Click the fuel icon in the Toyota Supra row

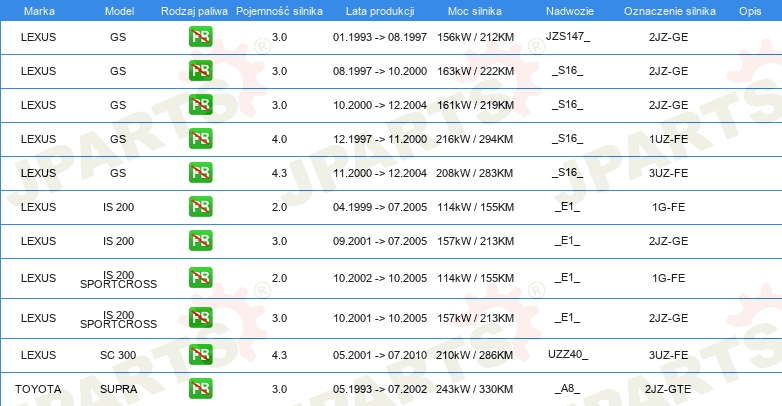[x=200, y=389]
